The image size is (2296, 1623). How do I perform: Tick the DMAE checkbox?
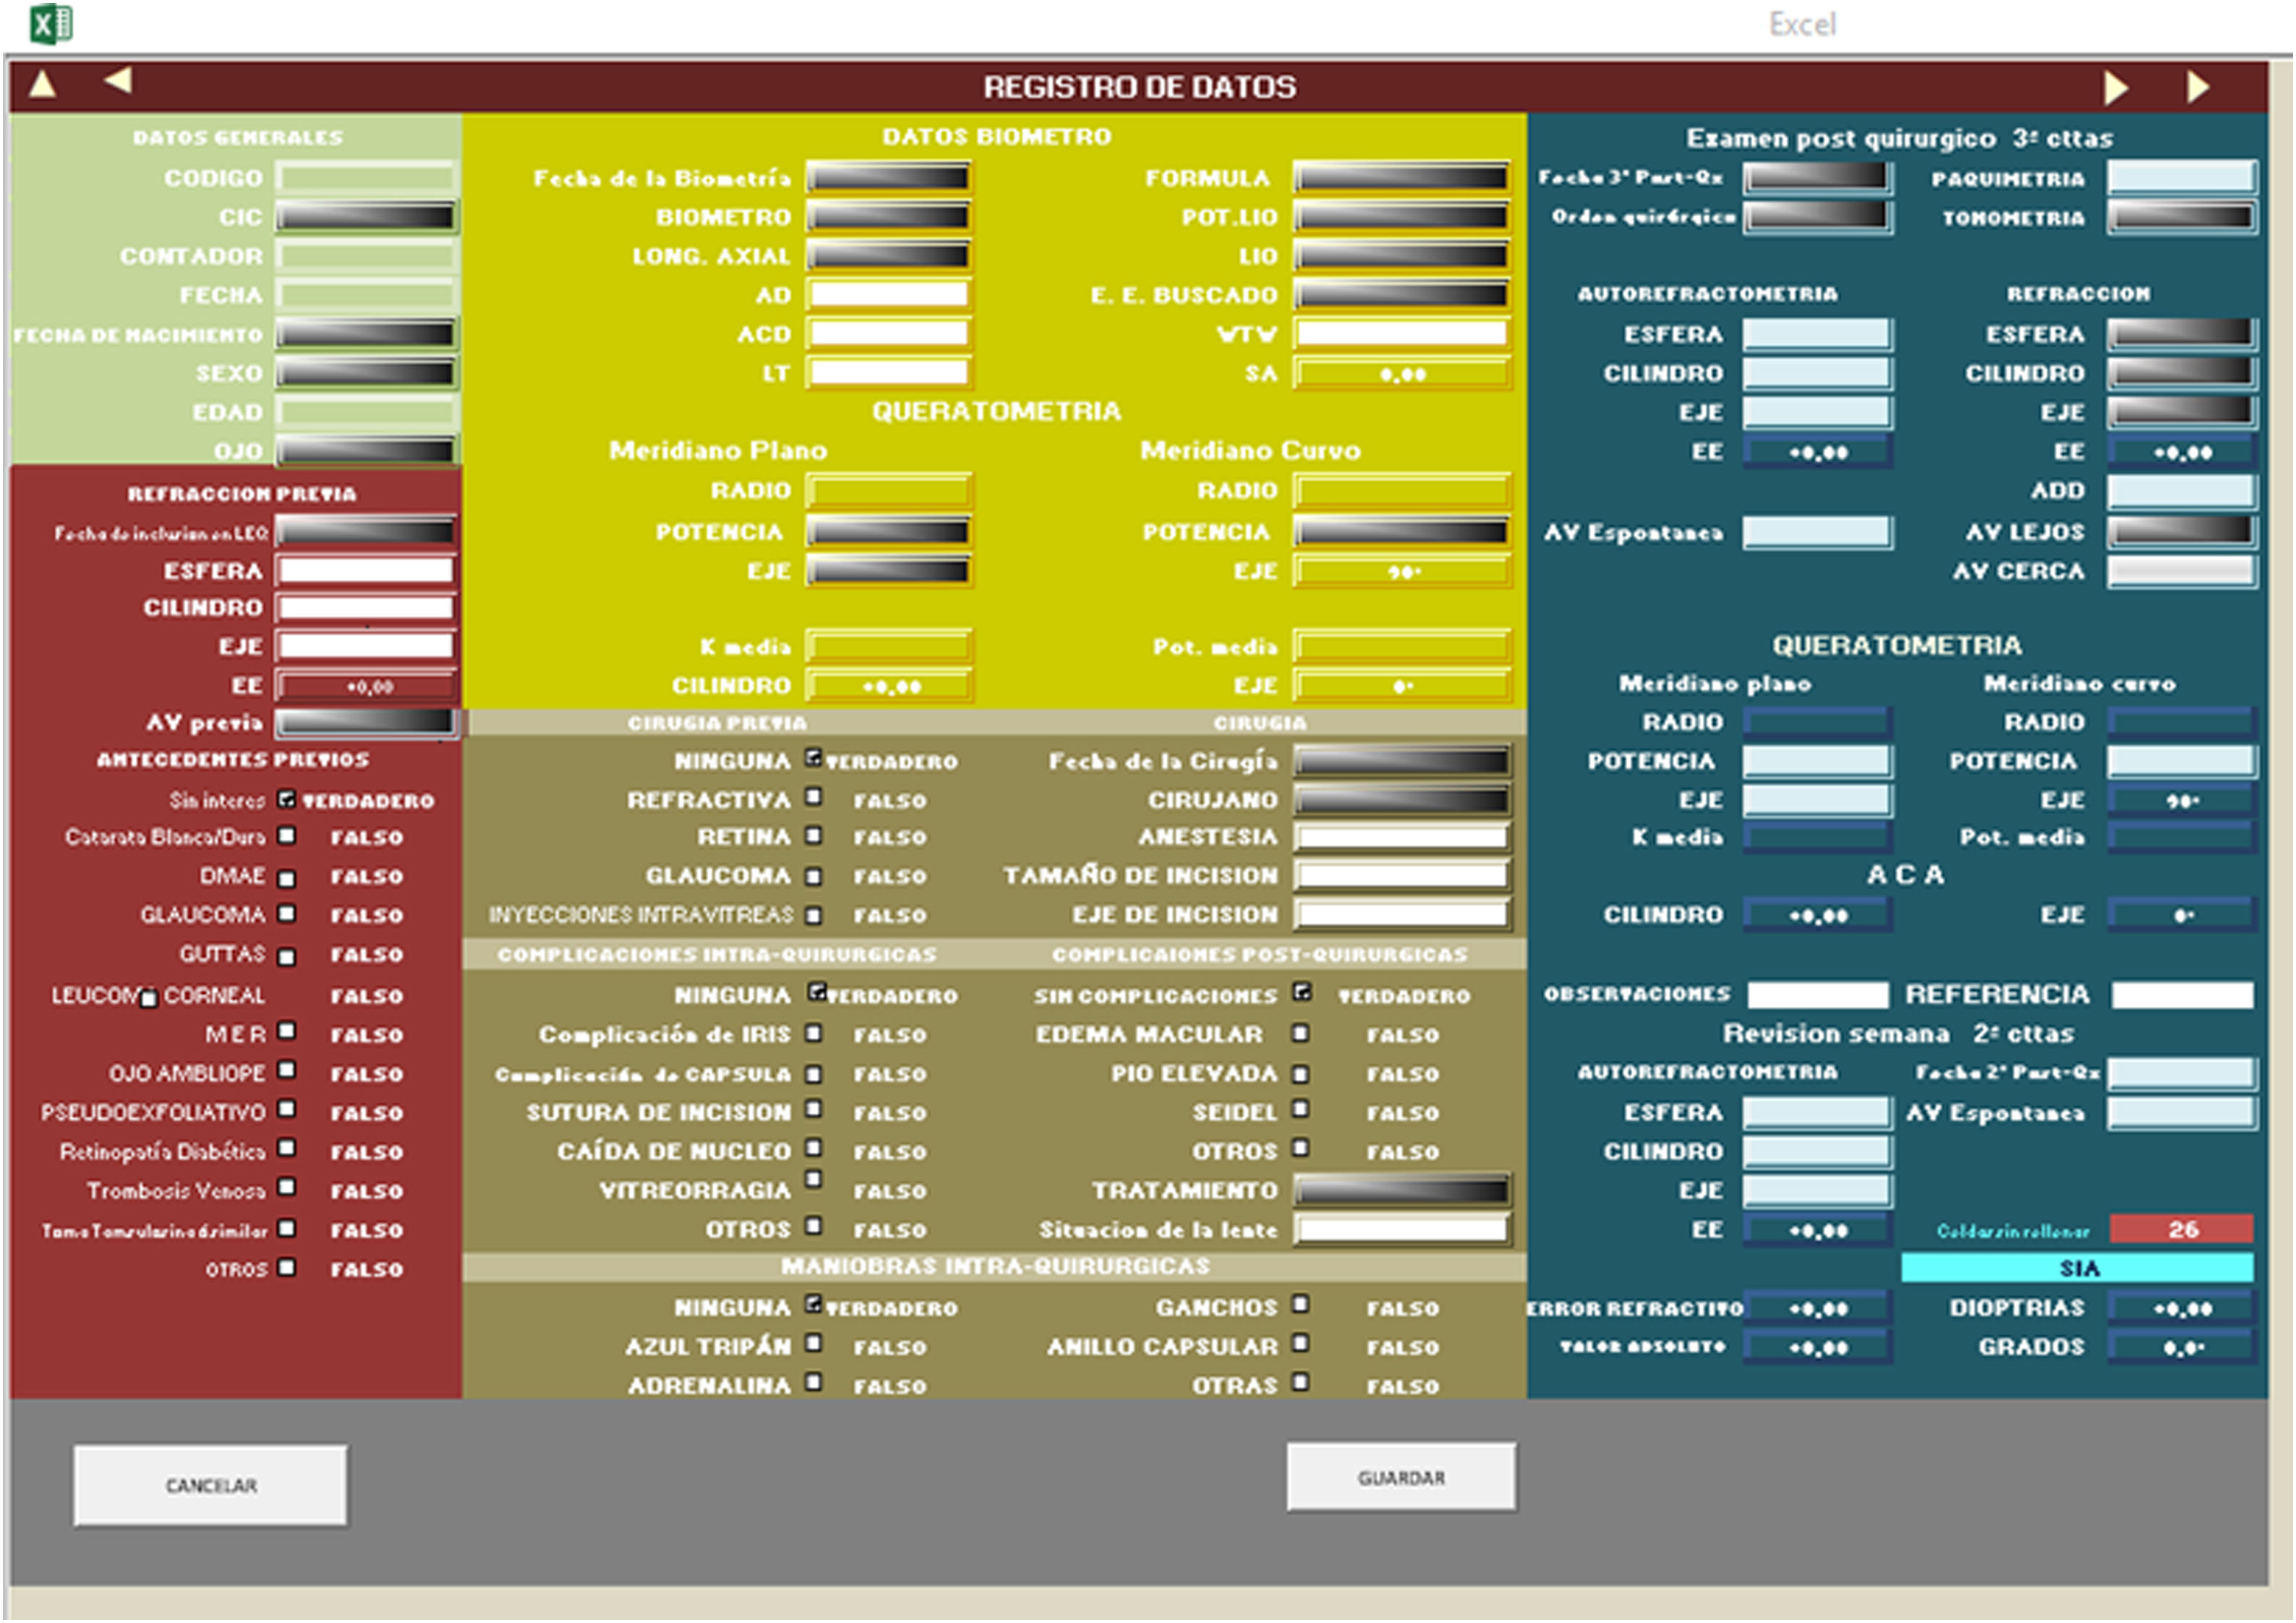point(287,880)
